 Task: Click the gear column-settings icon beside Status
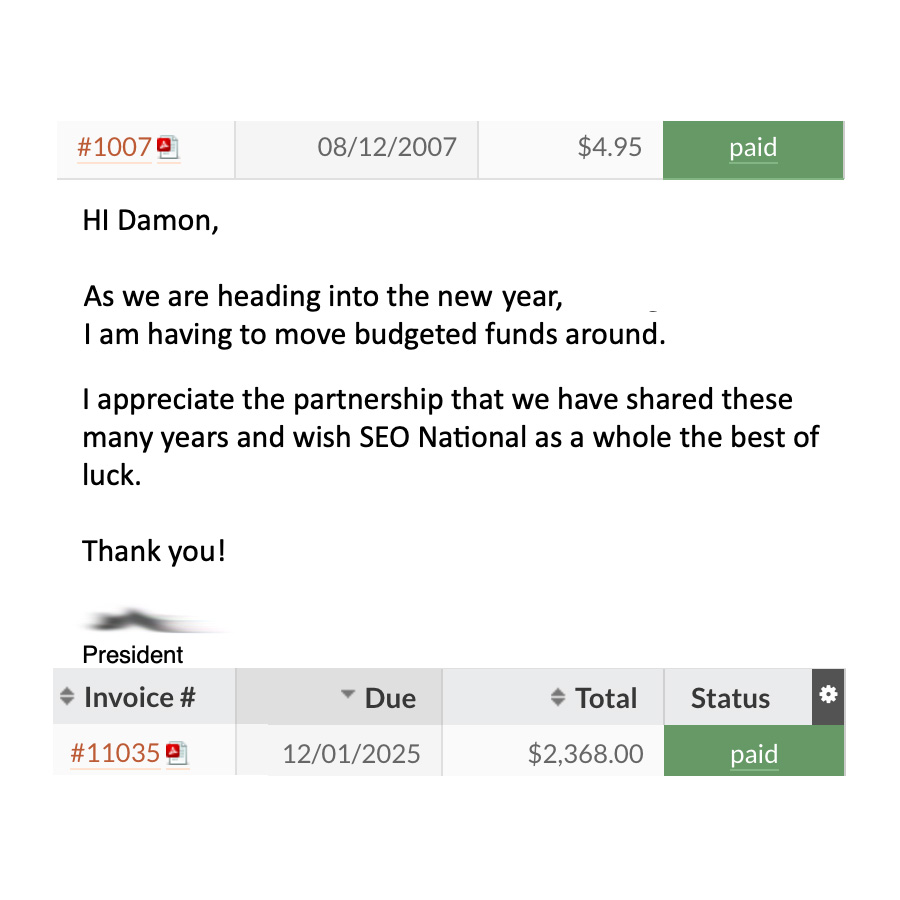point(828,696)
